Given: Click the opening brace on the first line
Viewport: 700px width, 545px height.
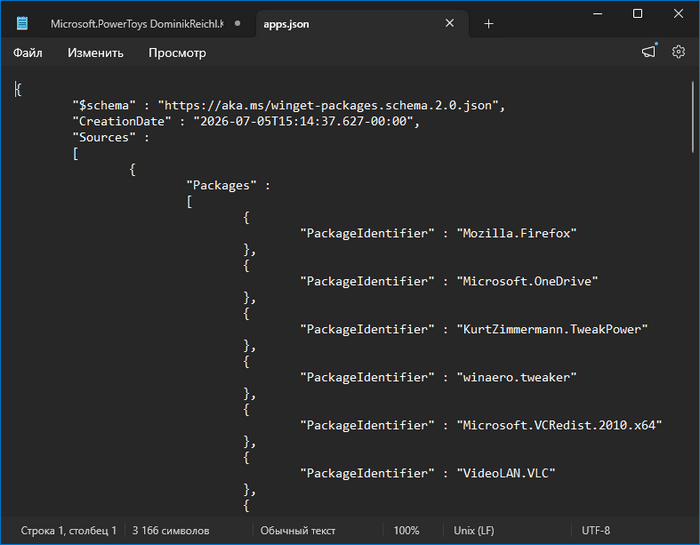Looking at the screenshot, I should click(18, 90).
